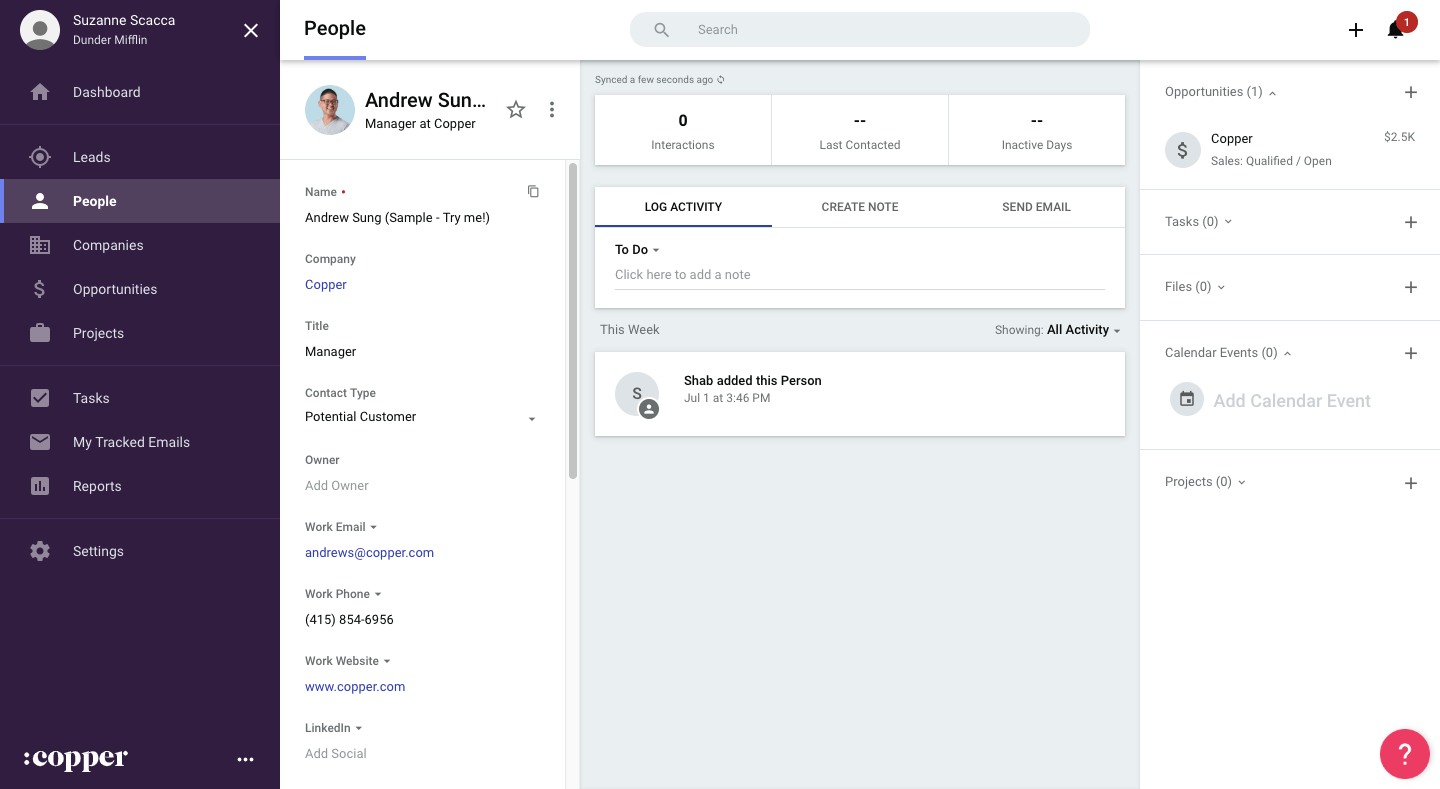Open the Projects briefcase icon
Viewport: 1440px width, 789px height.
[40, 333]
